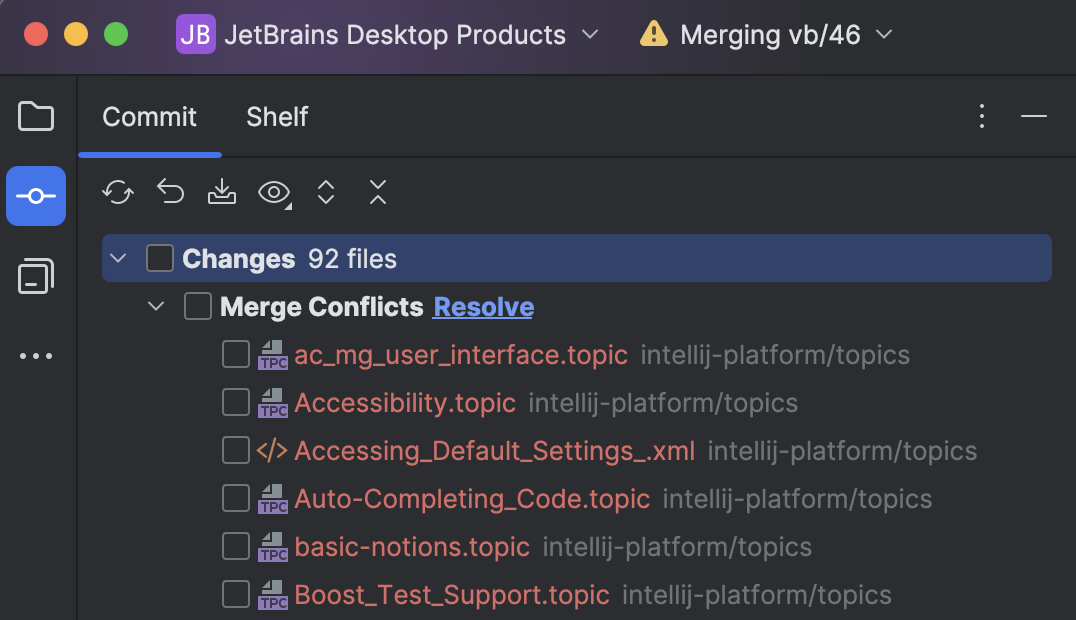This screenshot has height=620, width=1076.
Task: Switch to the Shelf tab
Action: 276,117
